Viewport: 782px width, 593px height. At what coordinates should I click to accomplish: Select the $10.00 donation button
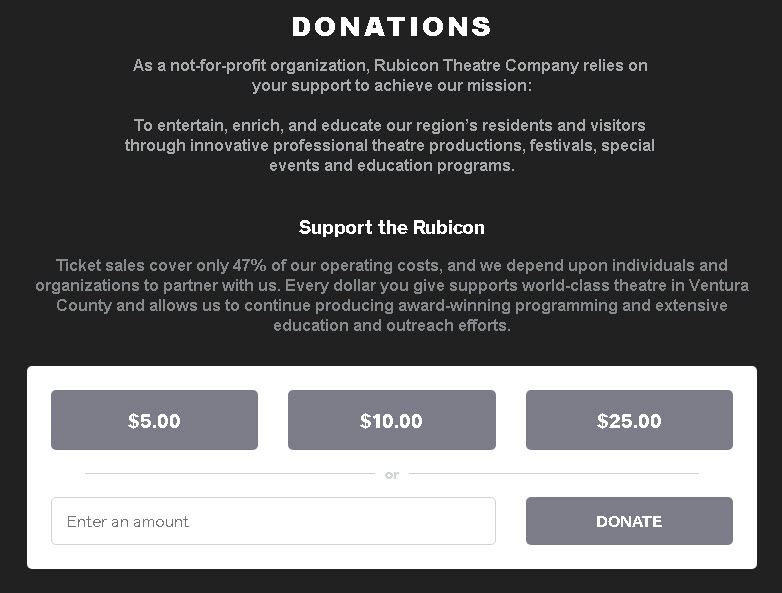[391, 420]
